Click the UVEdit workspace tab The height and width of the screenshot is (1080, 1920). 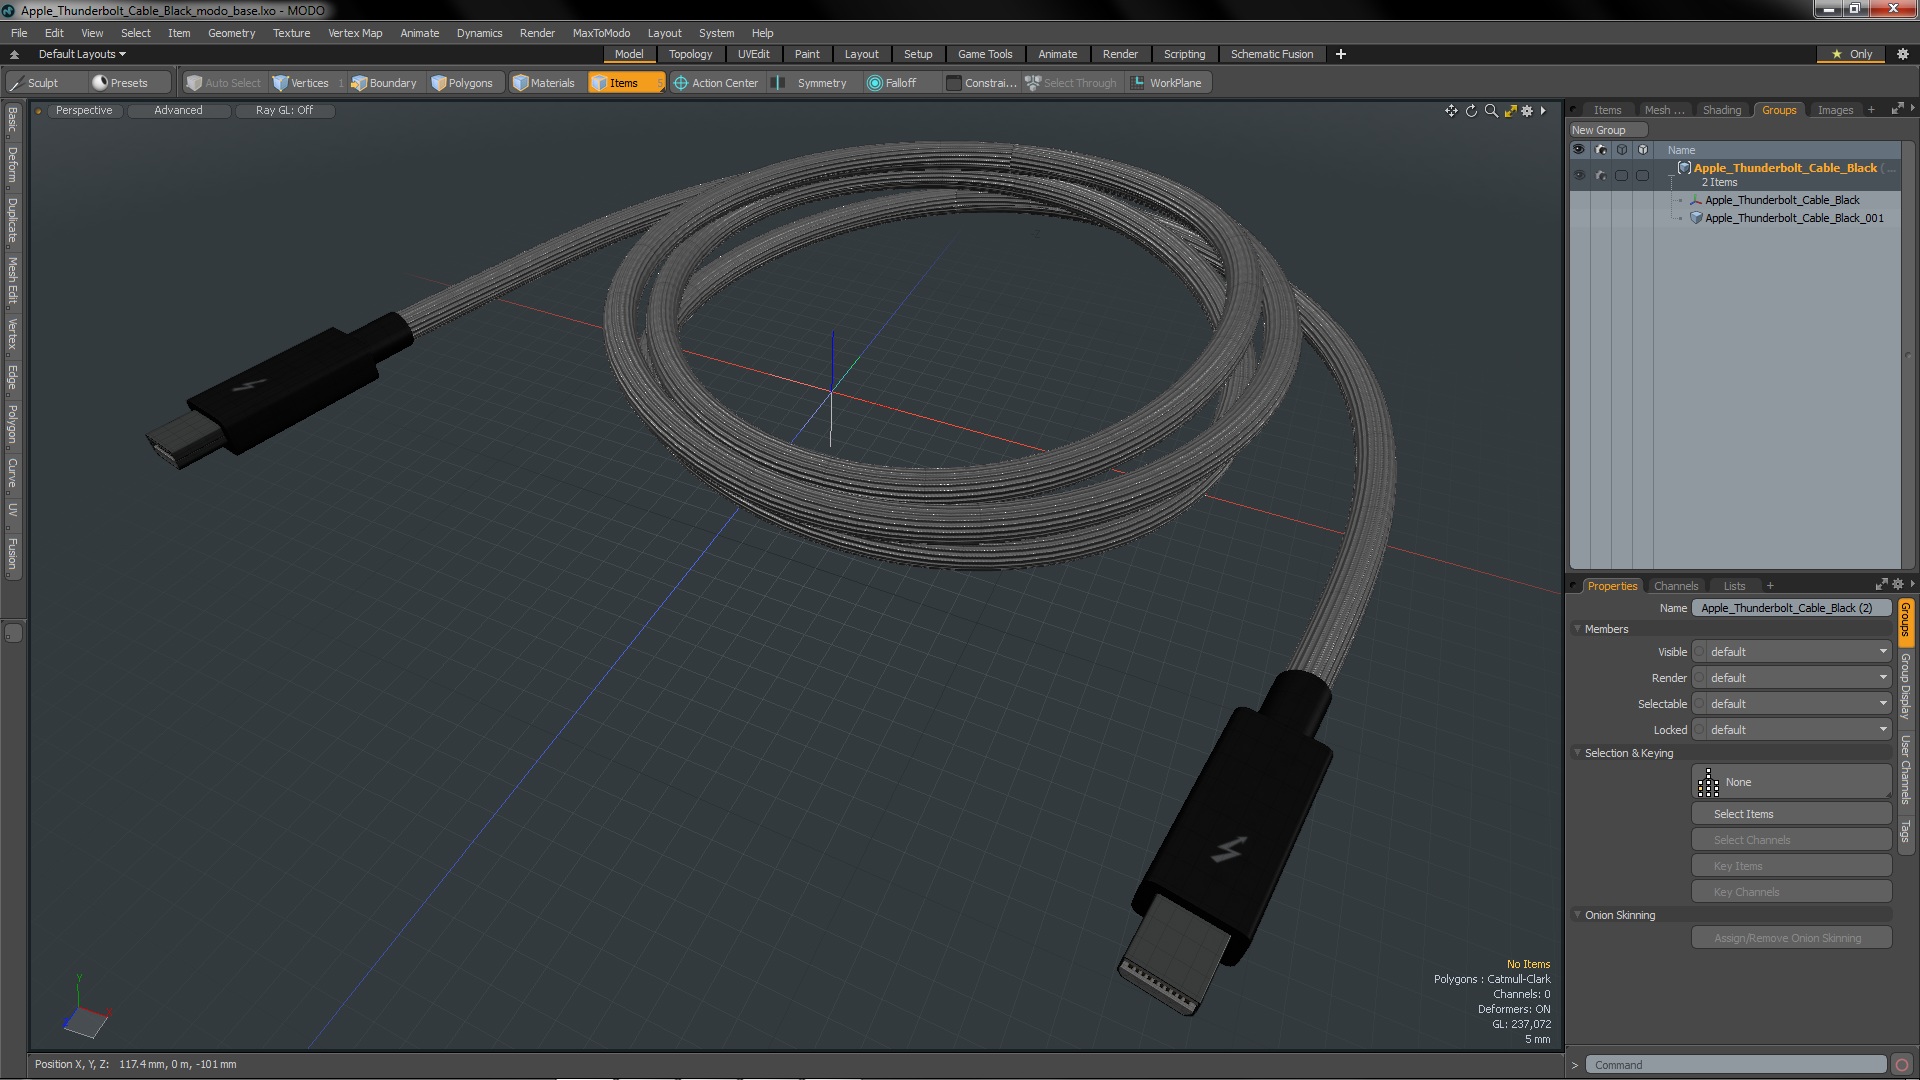753,54
